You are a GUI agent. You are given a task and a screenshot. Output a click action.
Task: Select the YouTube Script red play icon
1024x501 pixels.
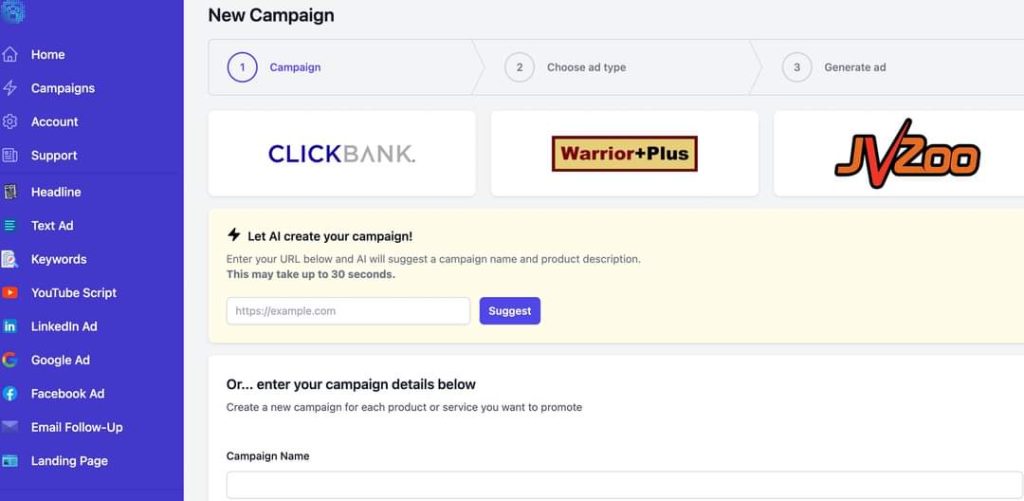[x=10, y=293]
